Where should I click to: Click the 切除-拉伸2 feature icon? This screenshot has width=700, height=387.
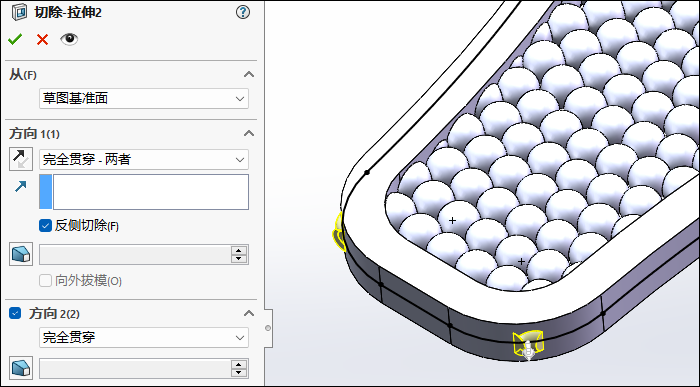pos(20,12)
